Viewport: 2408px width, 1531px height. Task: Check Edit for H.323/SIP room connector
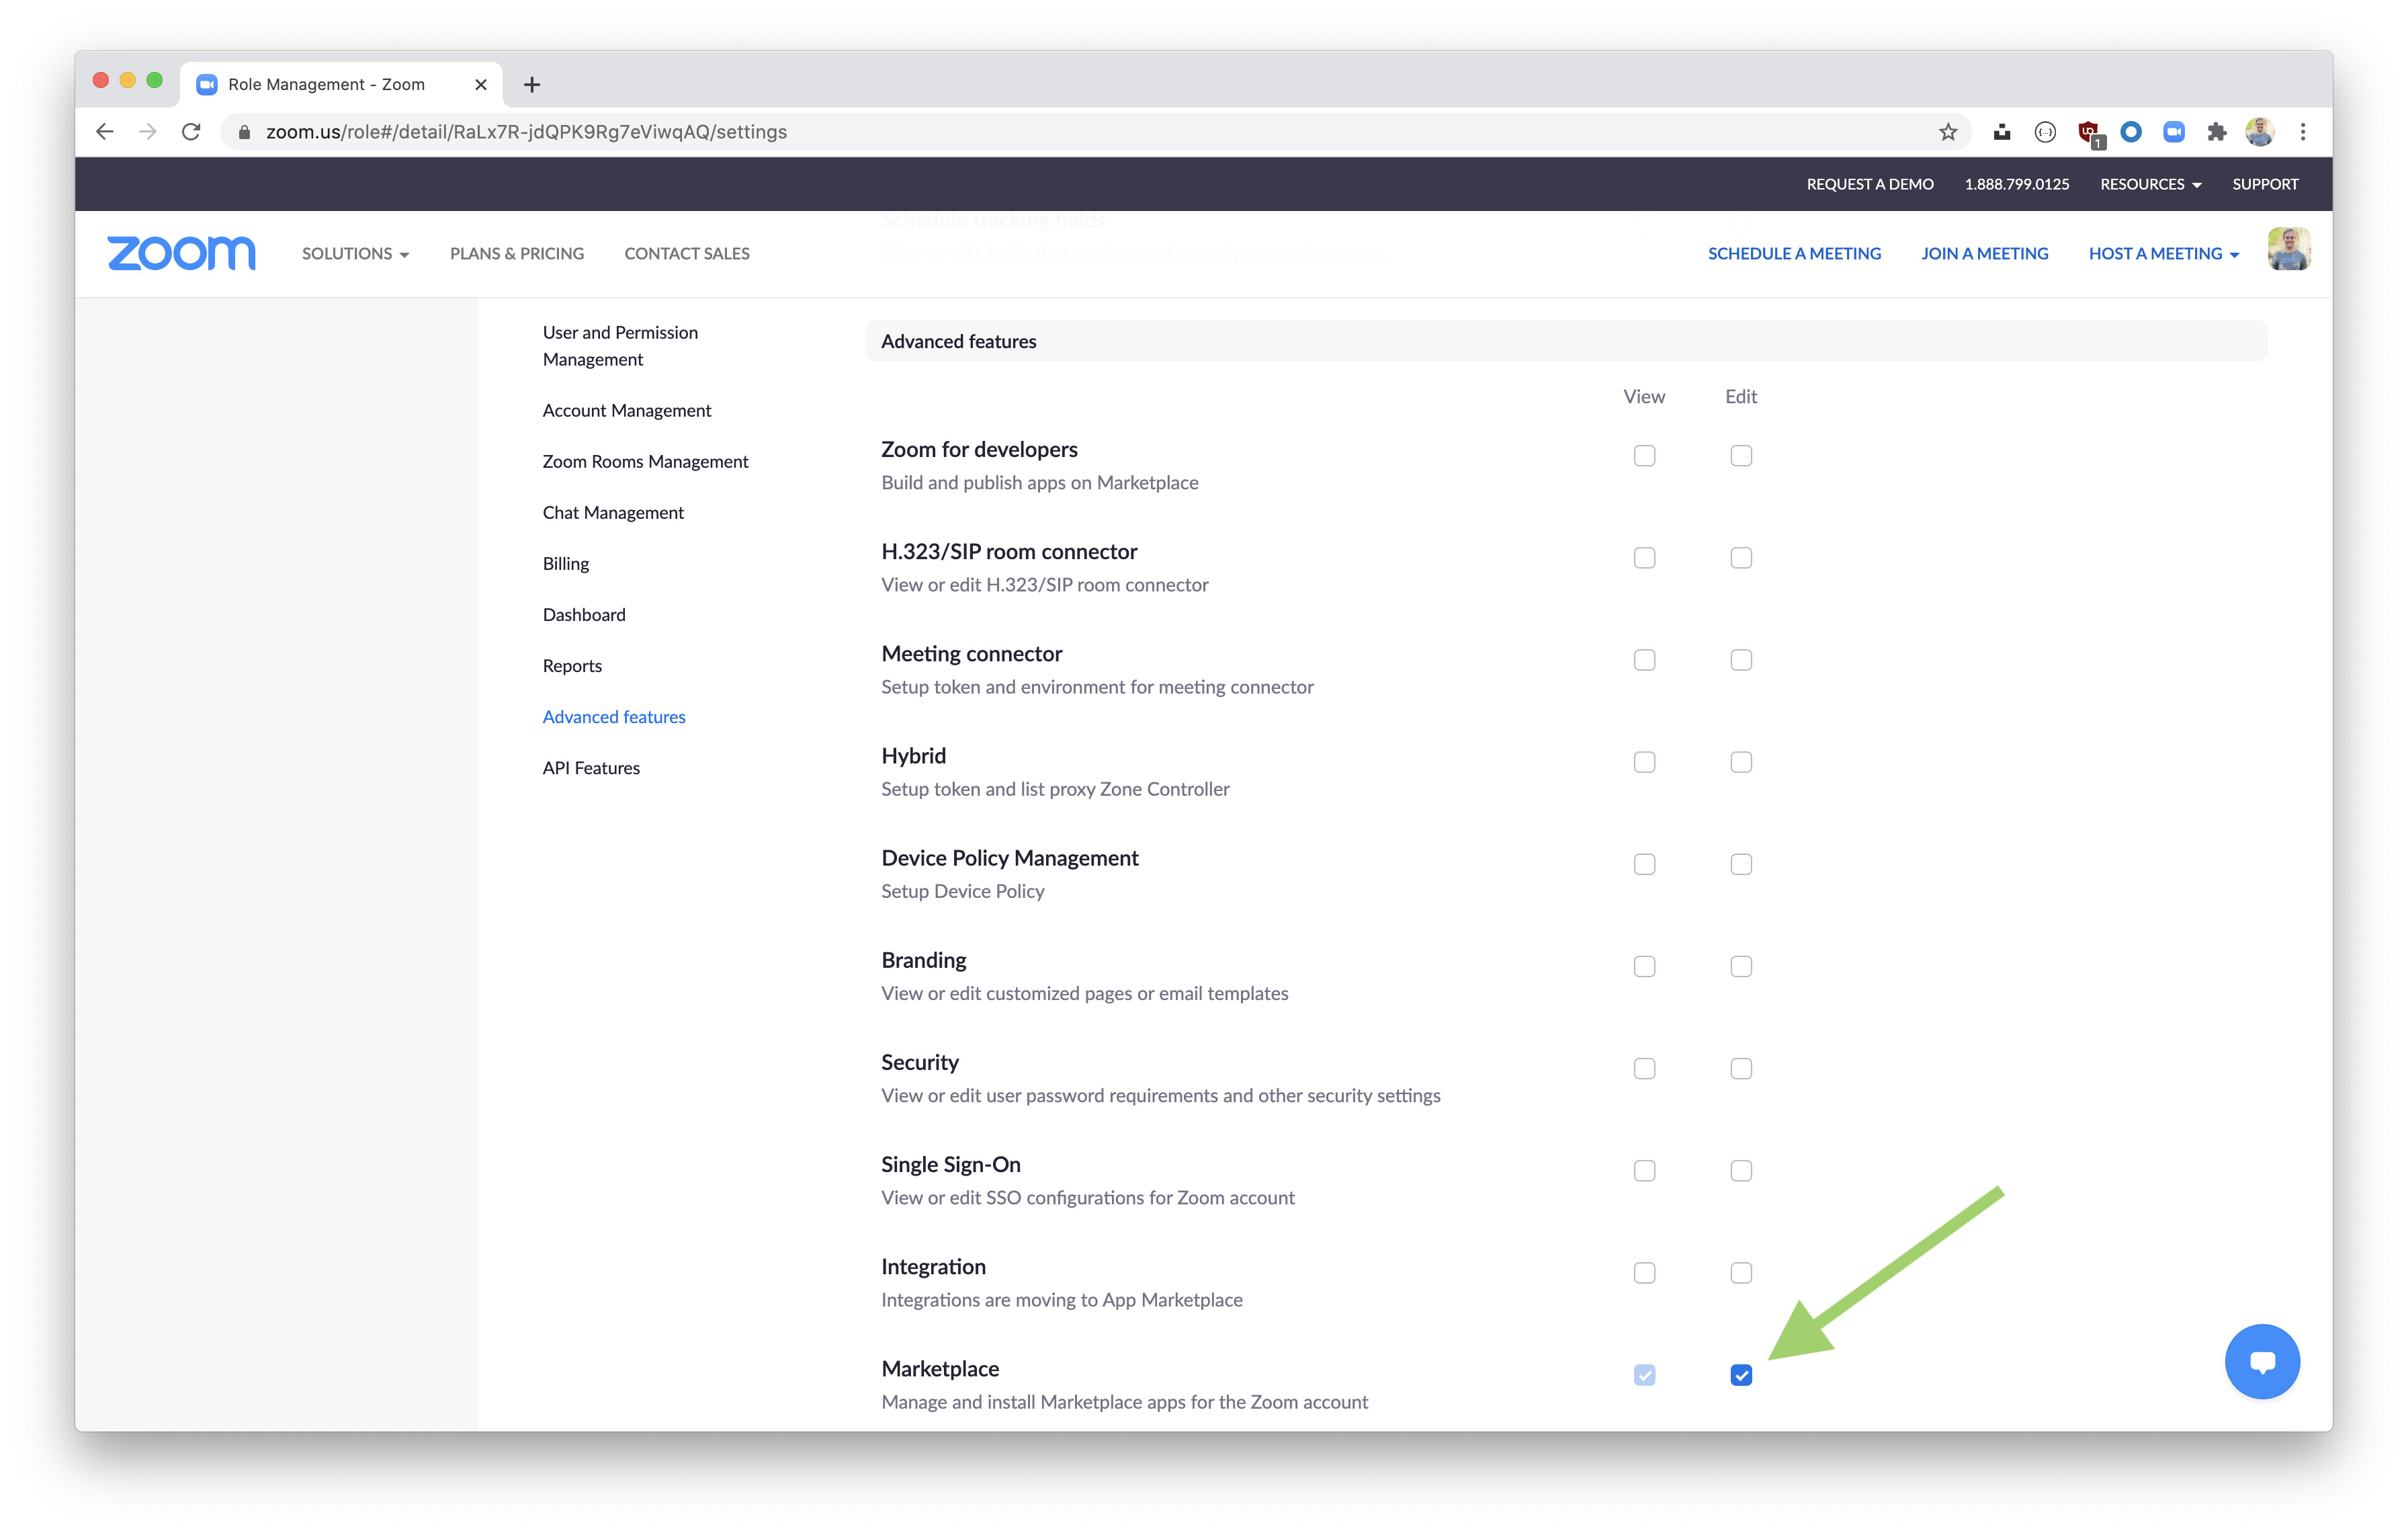coord(1741,558)
